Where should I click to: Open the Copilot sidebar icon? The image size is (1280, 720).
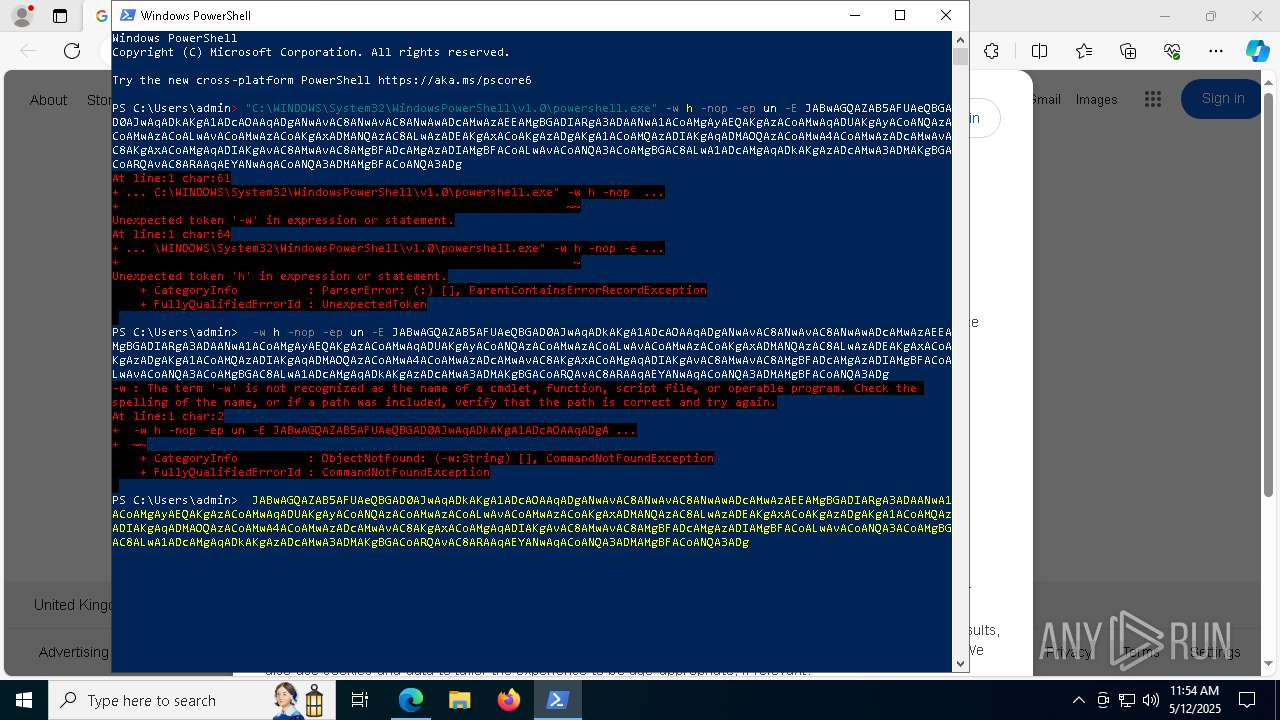point(1257,51)
